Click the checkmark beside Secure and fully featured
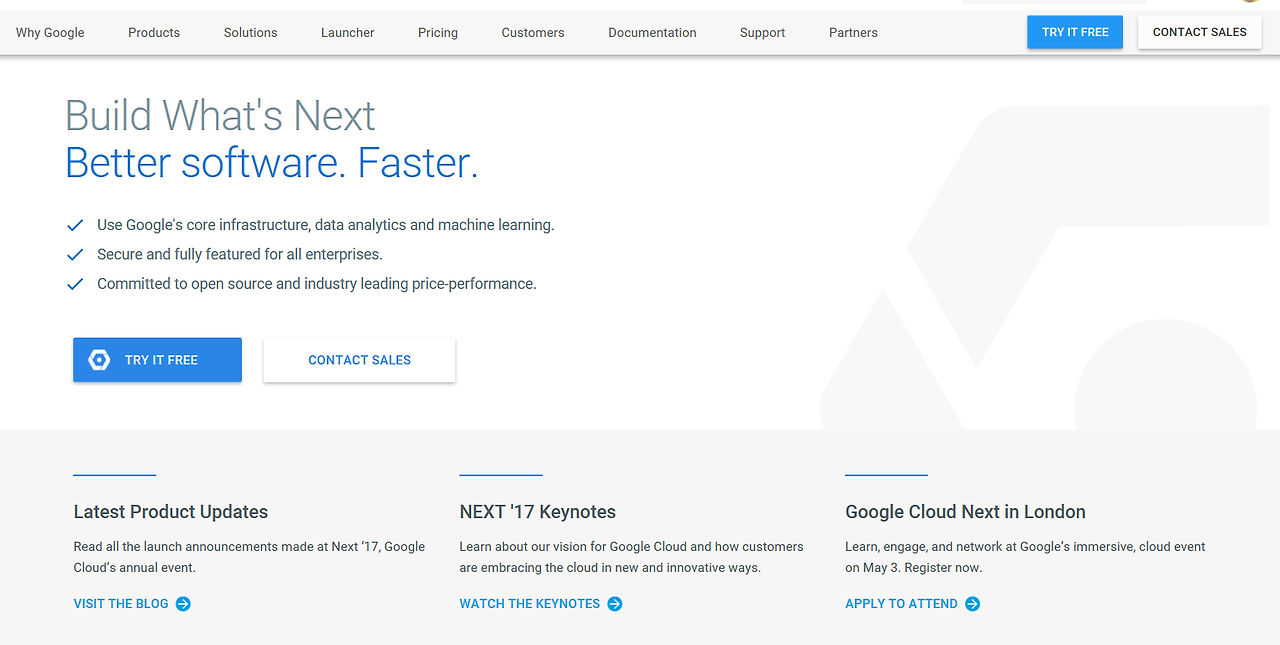1280x645 pixels. pyautogui.click(x=75, y=254)
